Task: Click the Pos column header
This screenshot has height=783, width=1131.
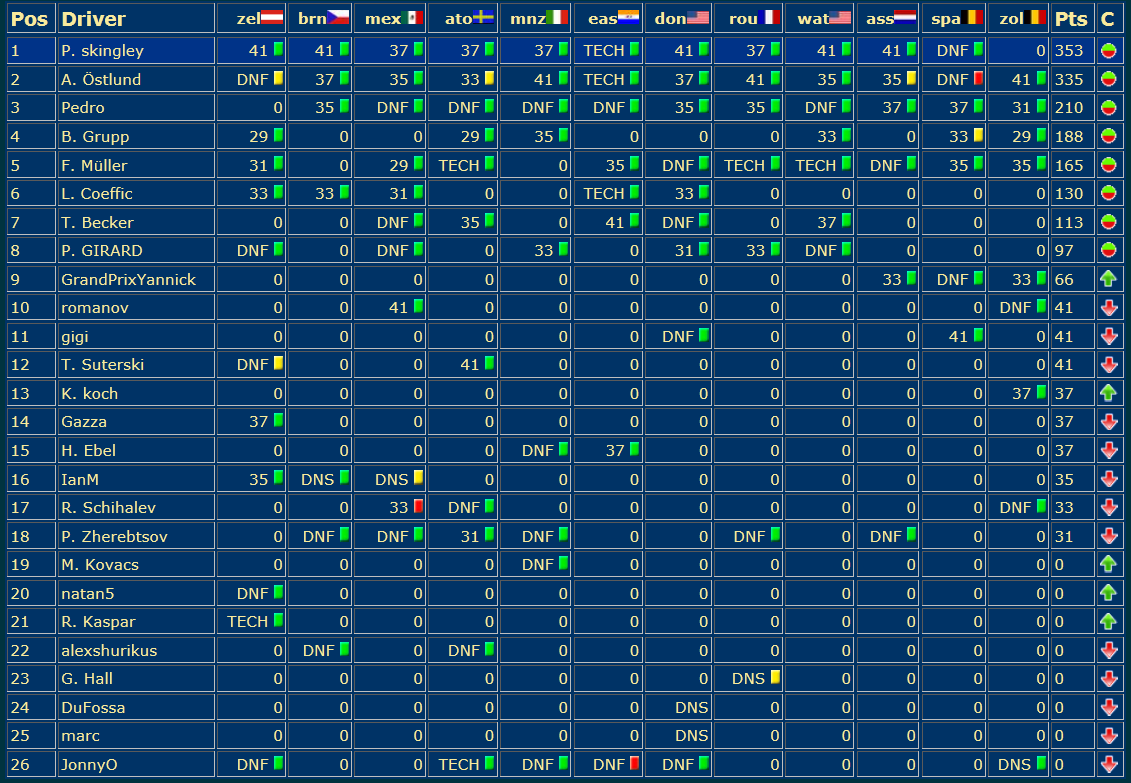Action: (29, 19)
